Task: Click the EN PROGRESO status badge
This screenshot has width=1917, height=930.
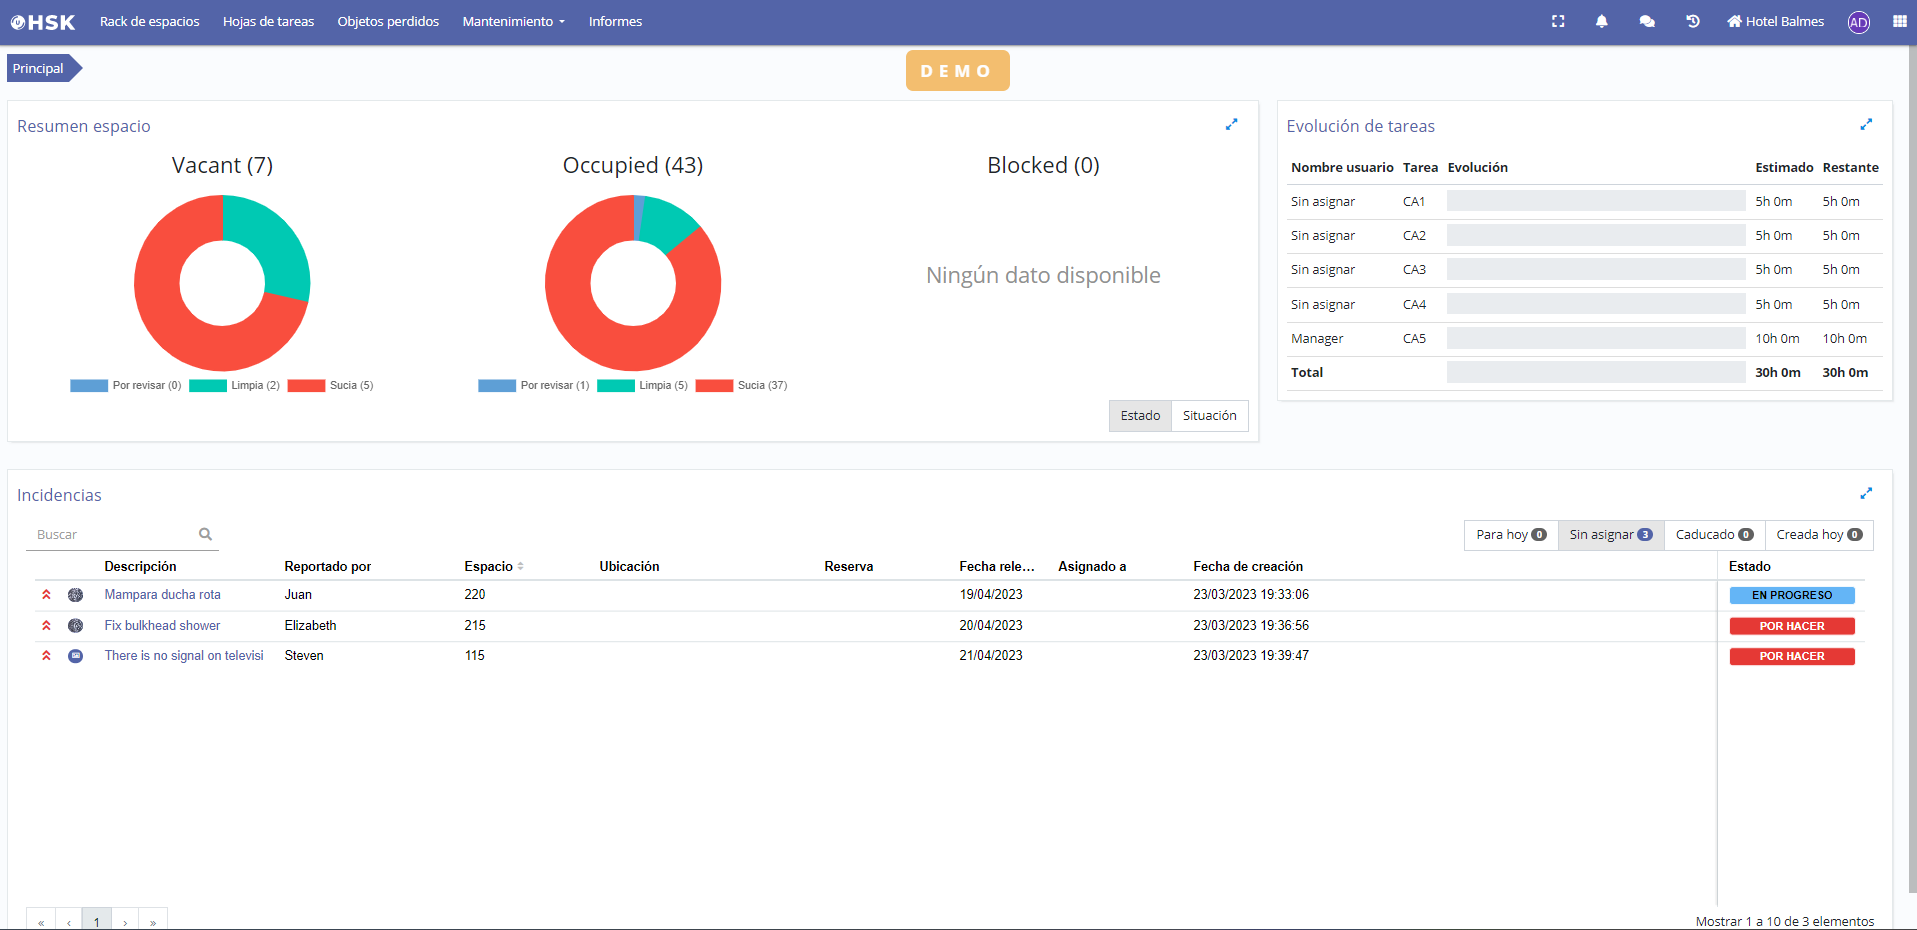Action: click(1792, 595)
